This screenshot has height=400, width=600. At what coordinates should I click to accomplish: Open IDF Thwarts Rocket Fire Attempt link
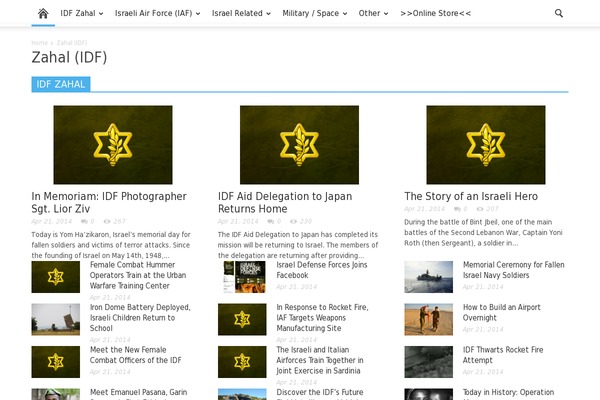tap(503, 355)
